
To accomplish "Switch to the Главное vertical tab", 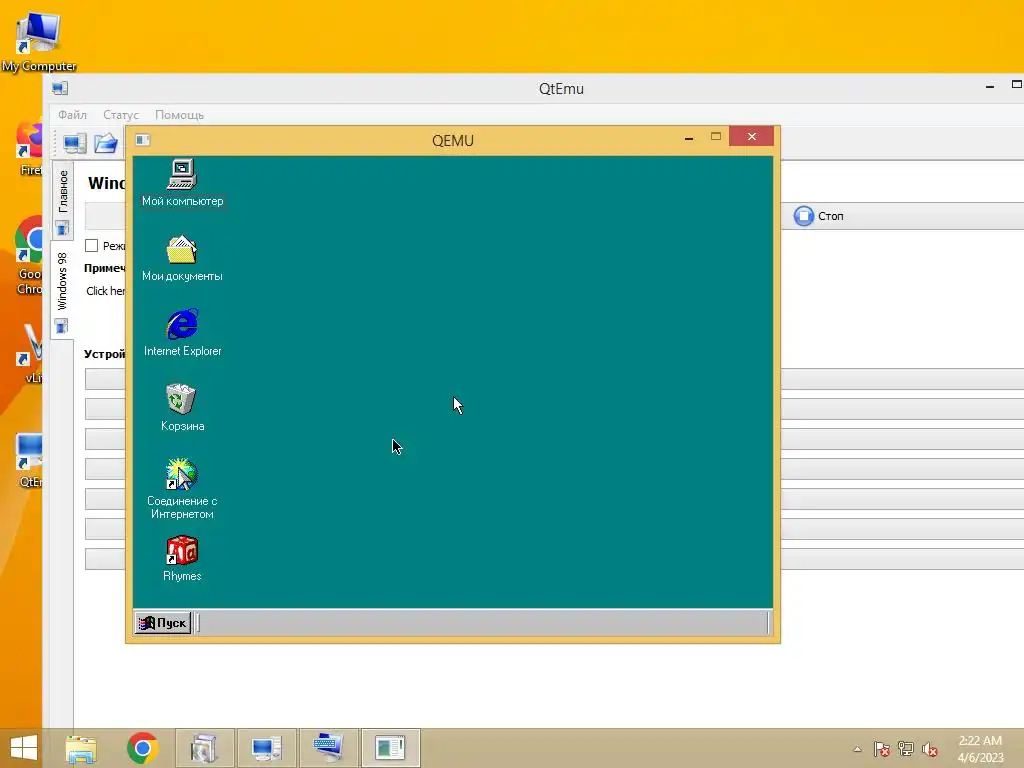I will [x=63, y=201].
